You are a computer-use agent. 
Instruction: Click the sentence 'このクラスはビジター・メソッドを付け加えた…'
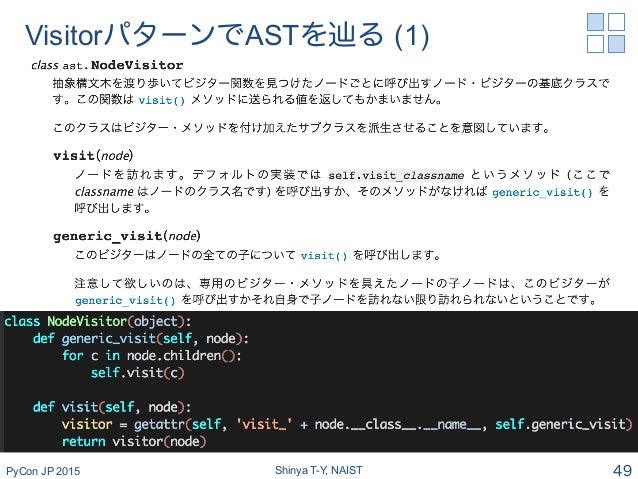tap(301, 128)
